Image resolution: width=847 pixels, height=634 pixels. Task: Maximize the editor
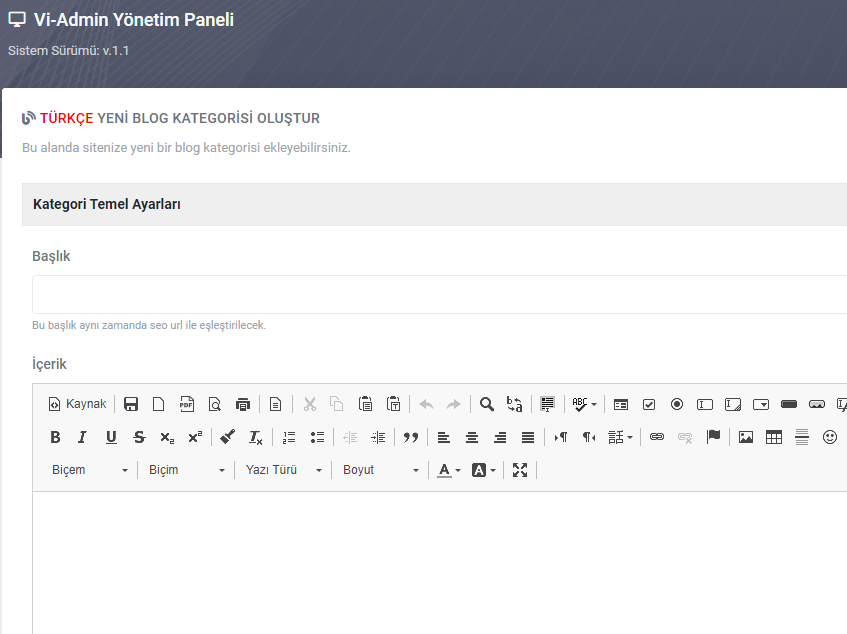coord(520,470)
